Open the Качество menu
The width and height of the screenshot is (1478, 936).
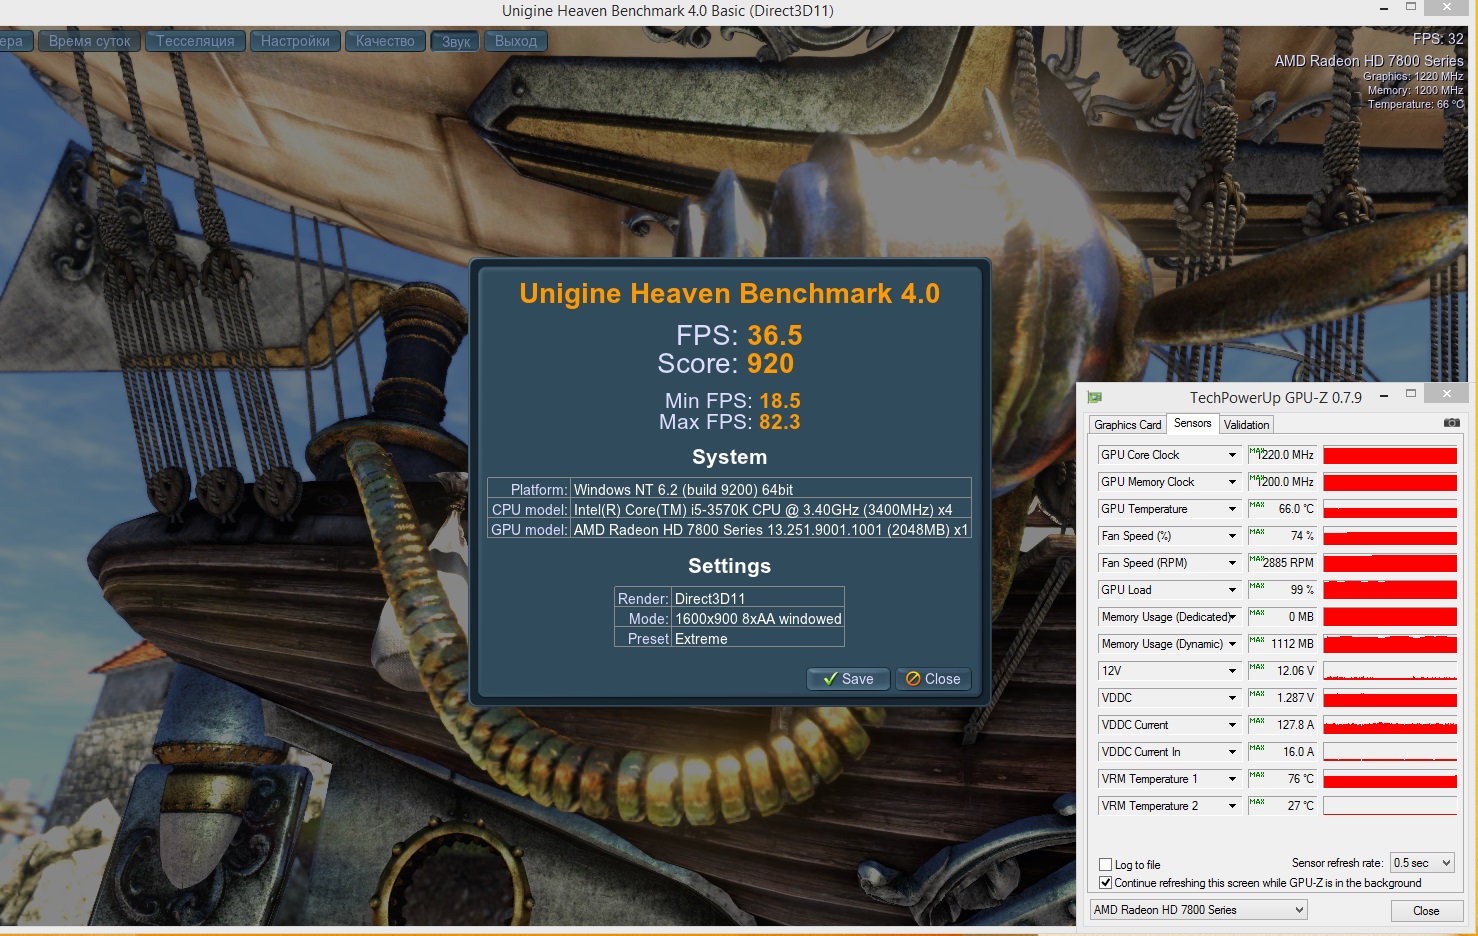coord(385,41)
